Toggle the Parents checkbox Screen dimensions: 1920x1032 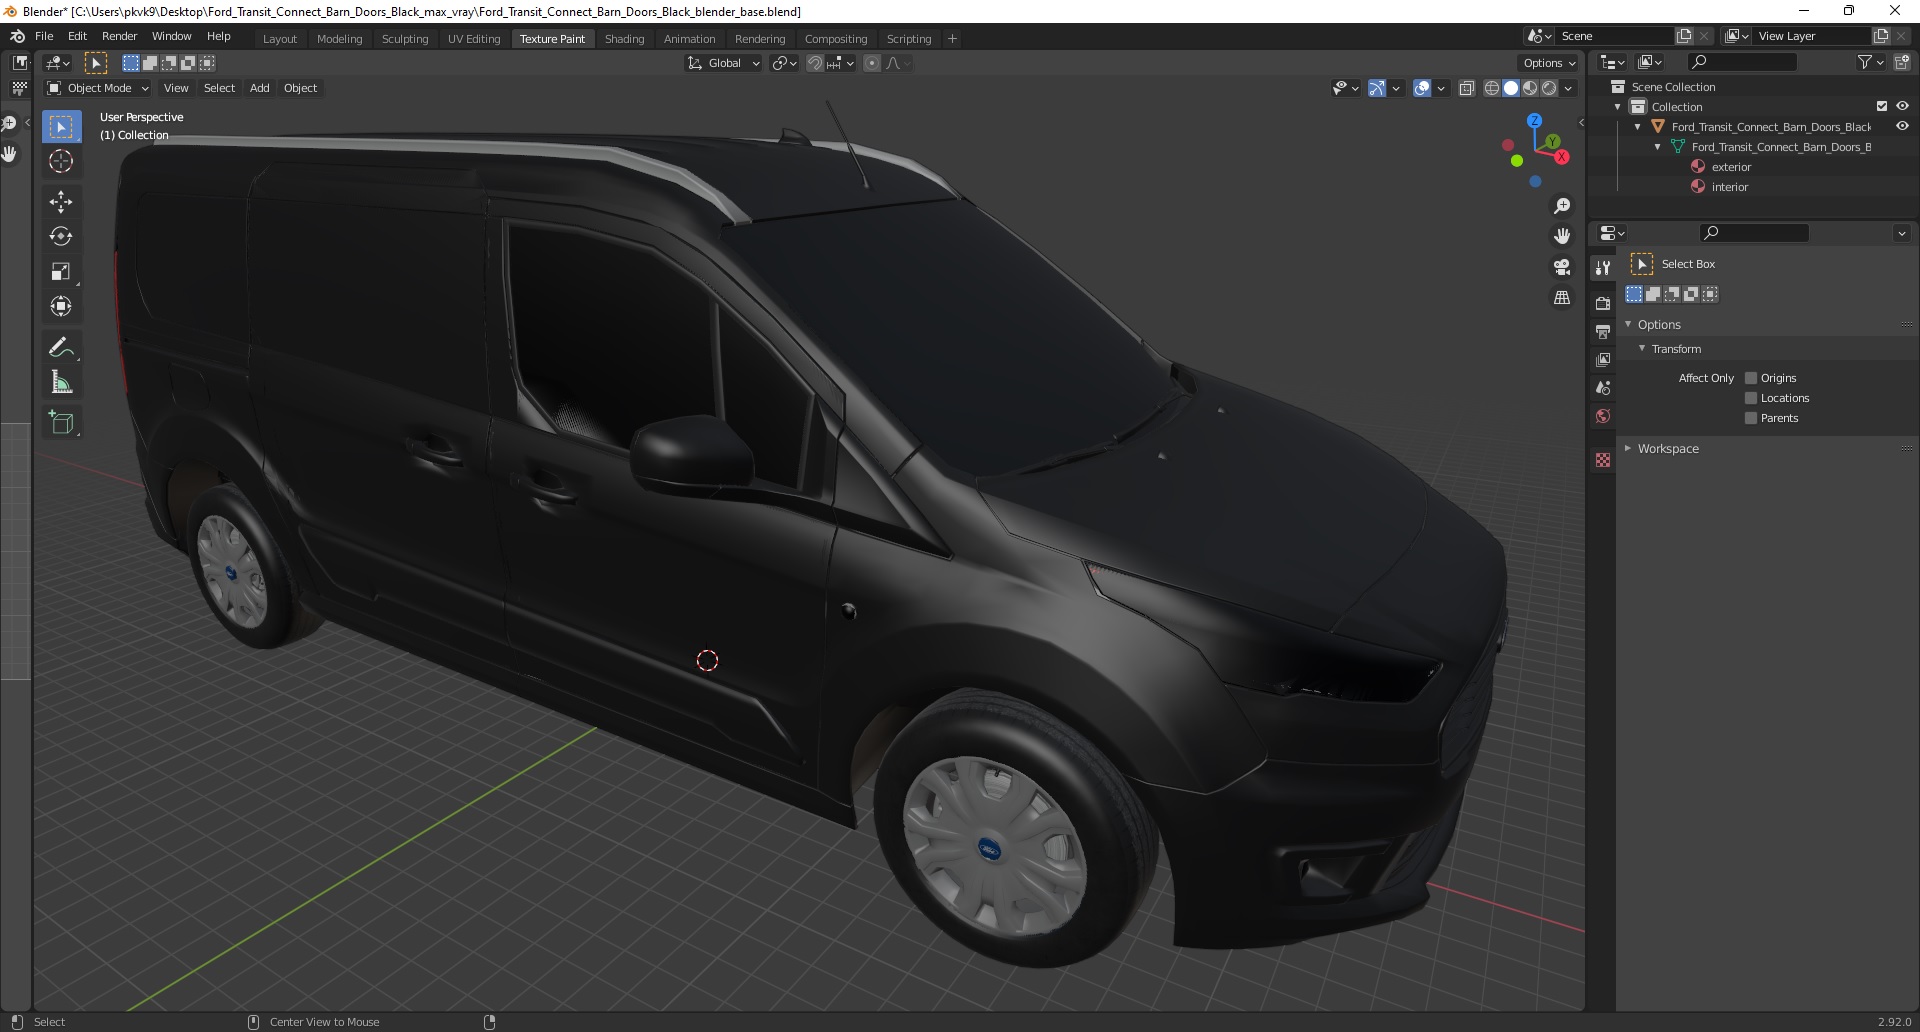pyautogui.click(x=1751, y=418)
